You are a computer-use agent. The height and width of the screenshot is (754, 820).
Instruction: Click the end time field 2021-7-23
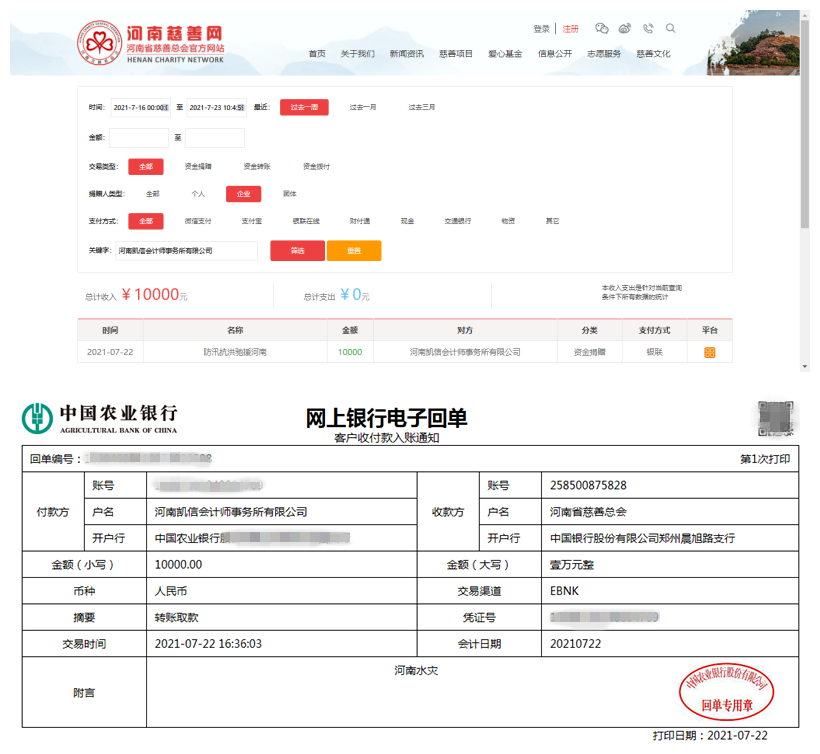[217, 108]
